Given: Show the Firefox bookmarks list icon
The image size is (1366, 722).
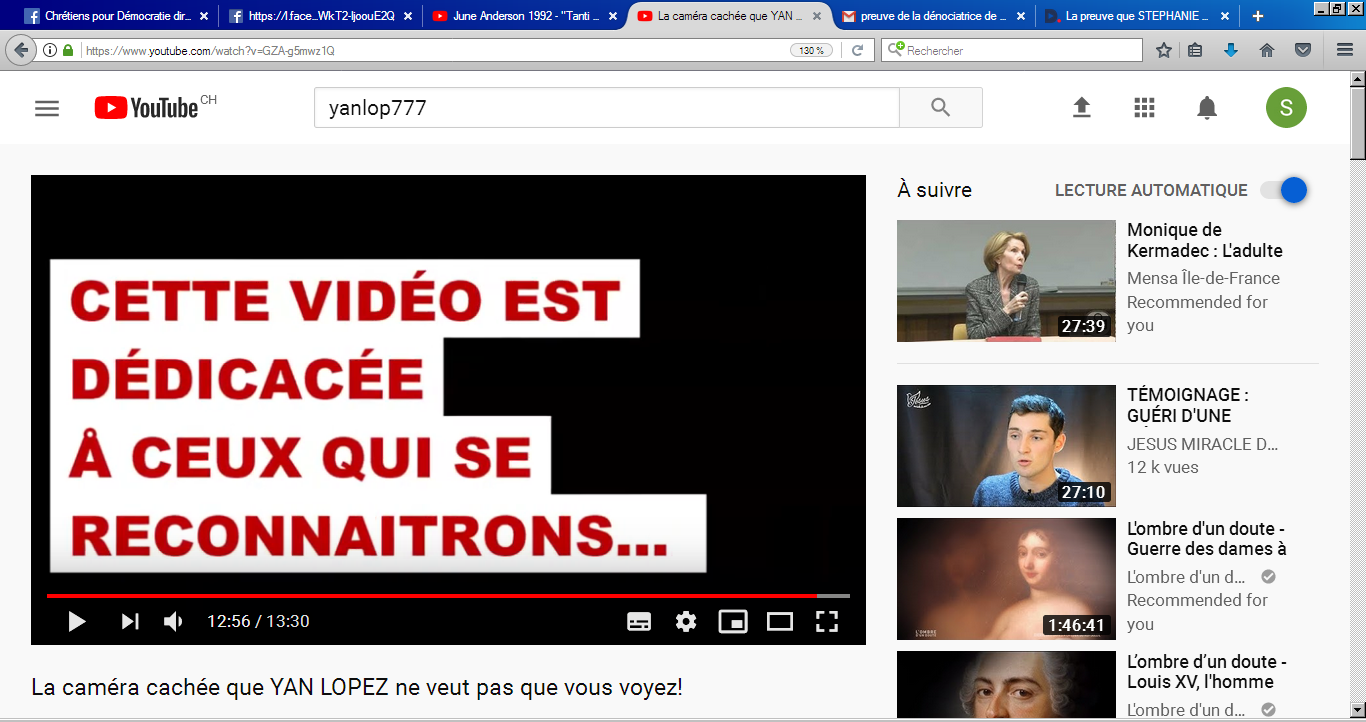Looking at the screenshot, I should coord(1195,50).
